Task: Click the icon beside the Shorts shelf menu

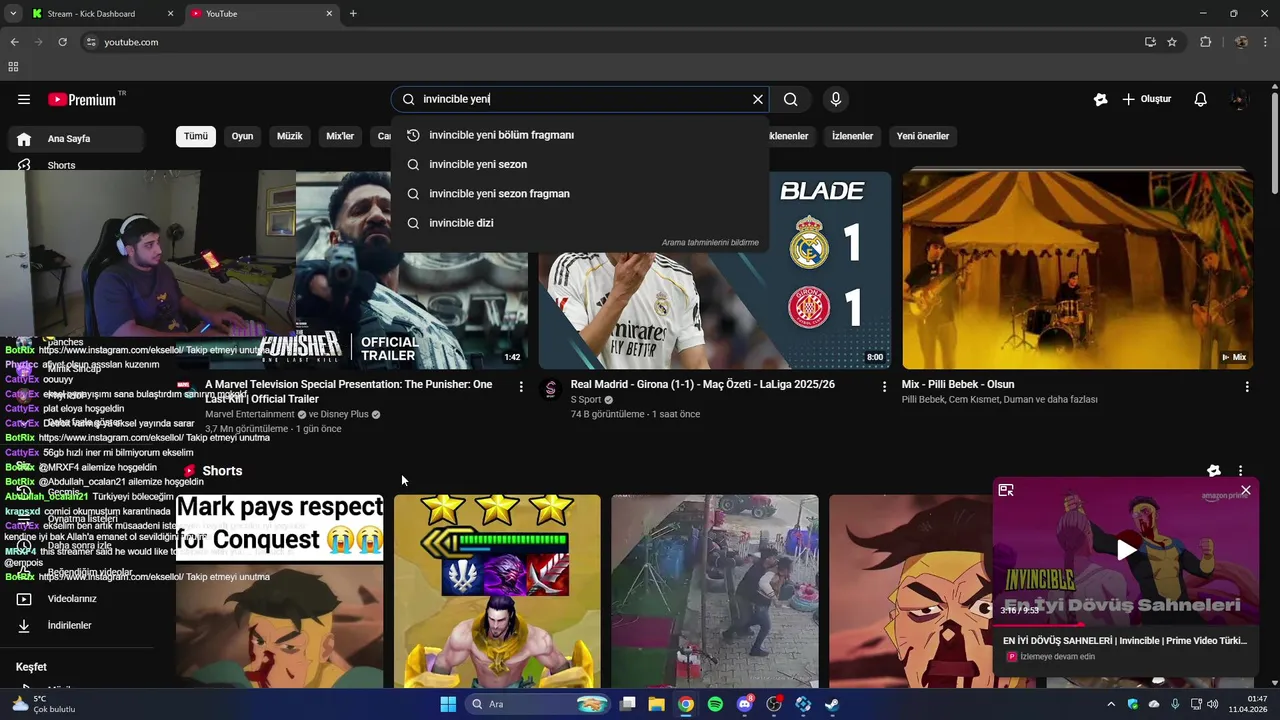Action: (1214, 471)
